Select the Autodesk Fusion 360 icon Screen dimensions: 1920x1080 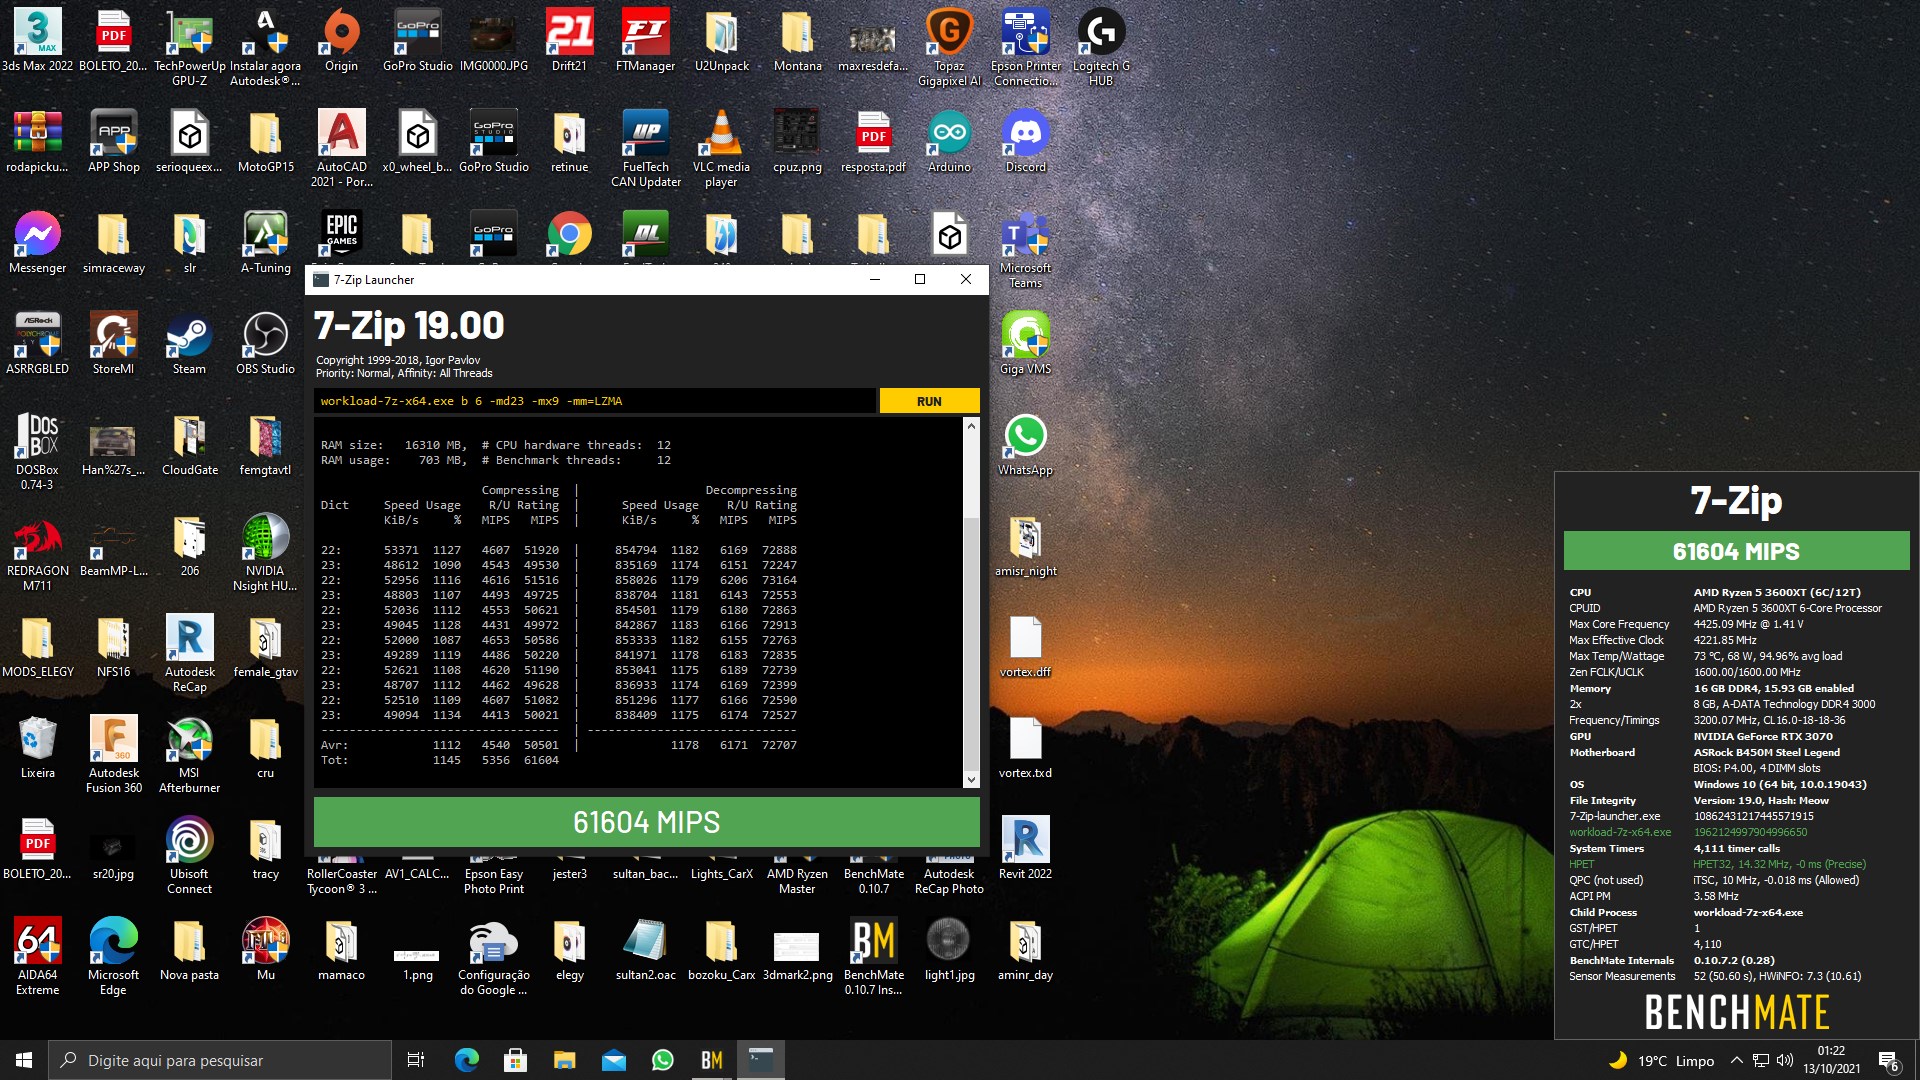pos(113,755)
